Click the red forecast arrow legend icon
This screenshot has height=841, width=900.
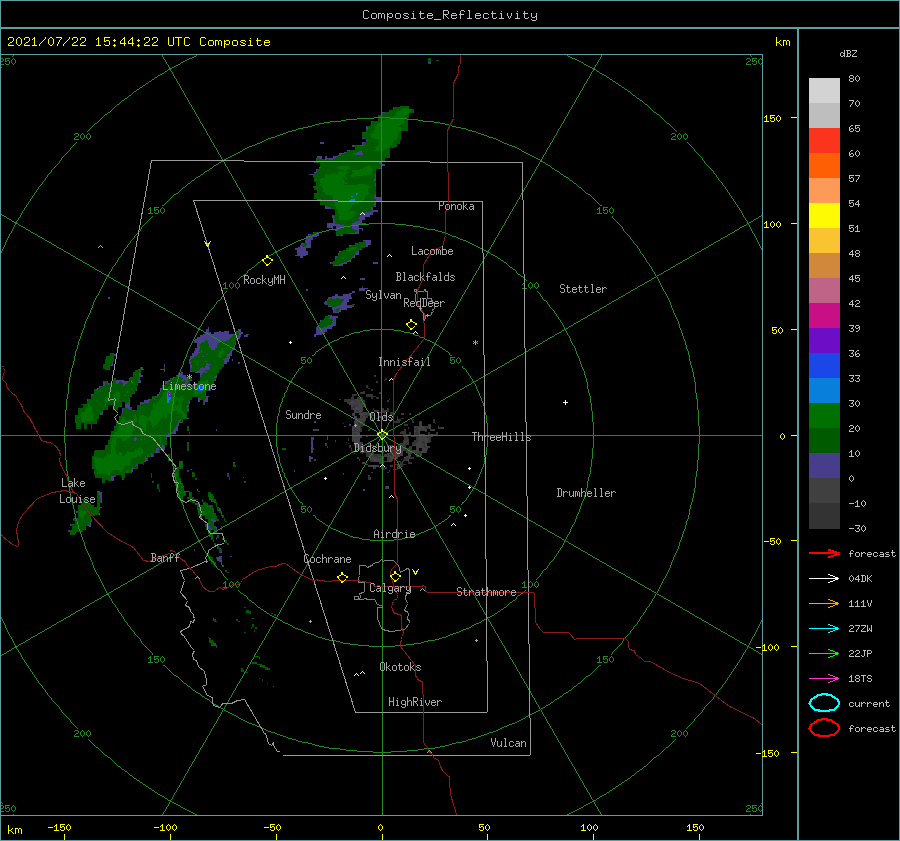[x=824, y=553]
